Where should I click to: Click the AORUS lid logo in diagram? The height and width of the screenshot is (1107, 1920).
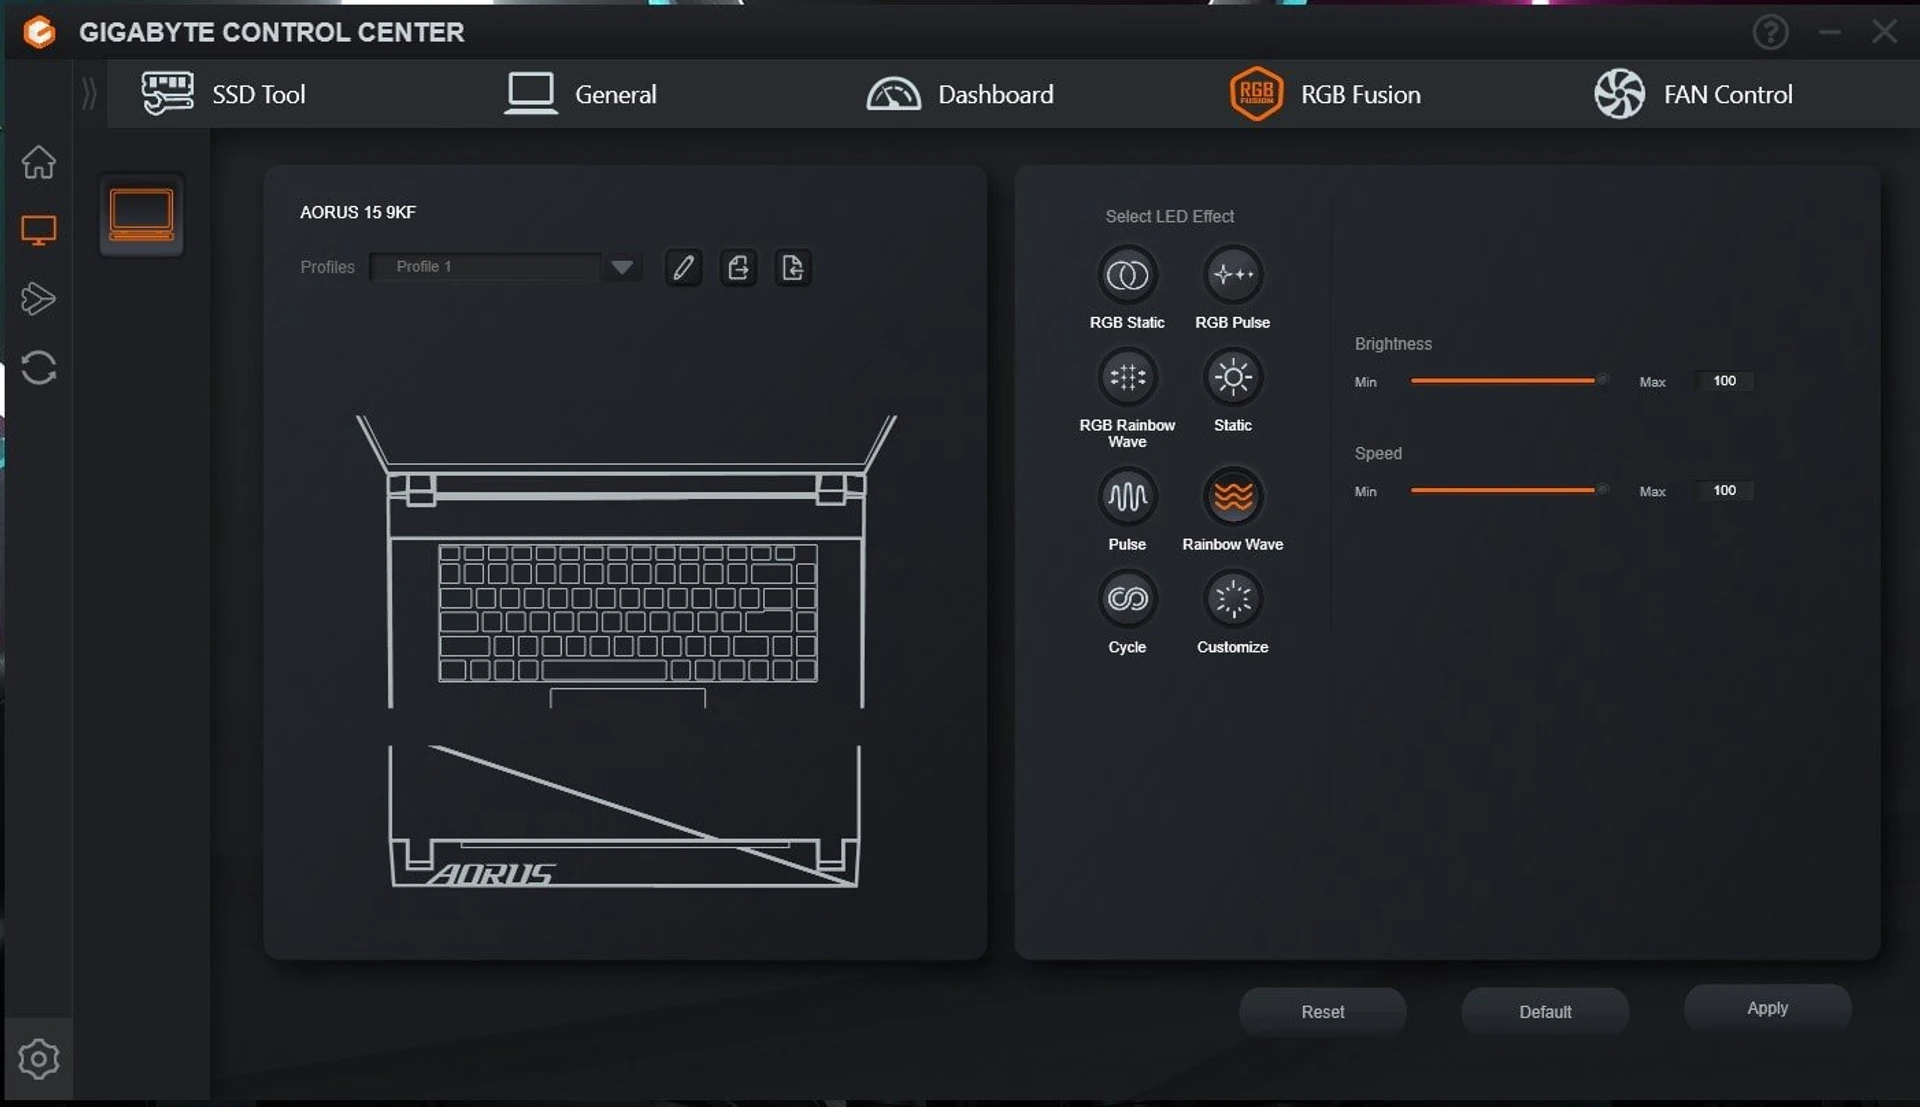(492, 874)
